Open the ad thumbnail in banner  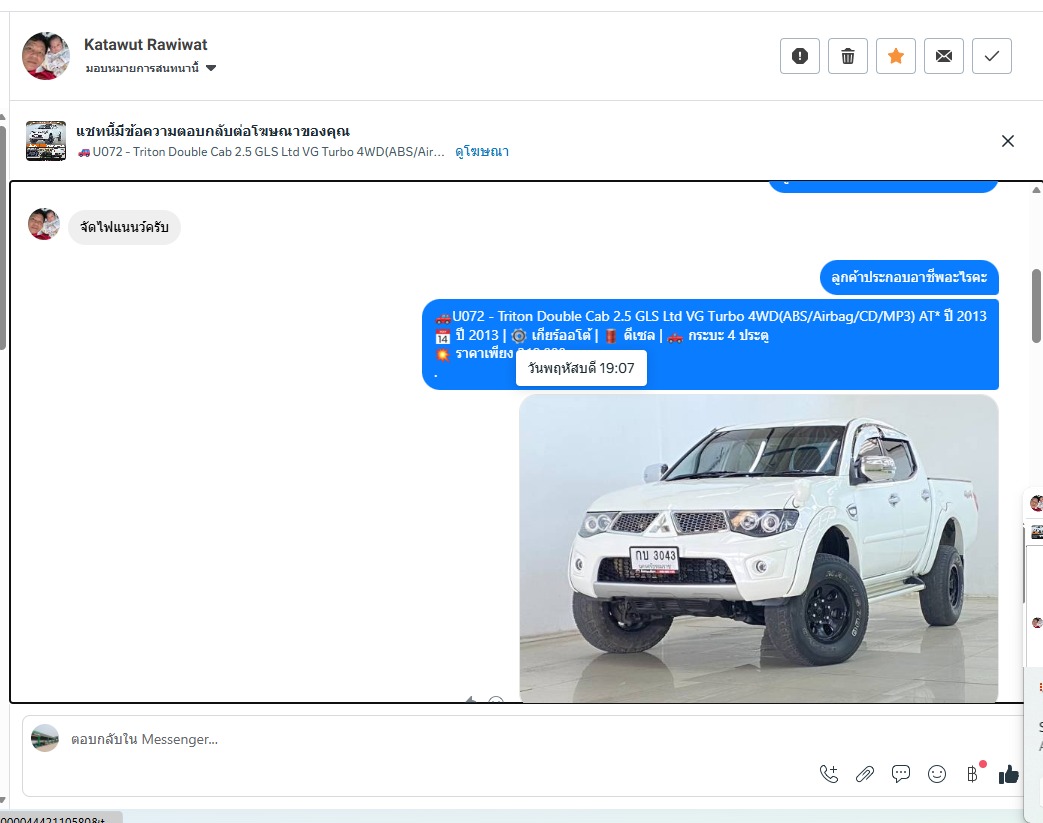(46, 141)
